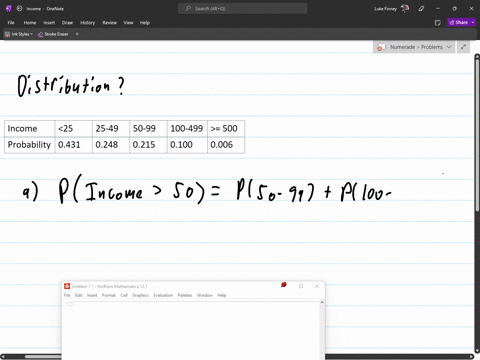Open the Draw ribbon tab
The image size is (480, 360).
pyautogui.click(x=67, y=23)
